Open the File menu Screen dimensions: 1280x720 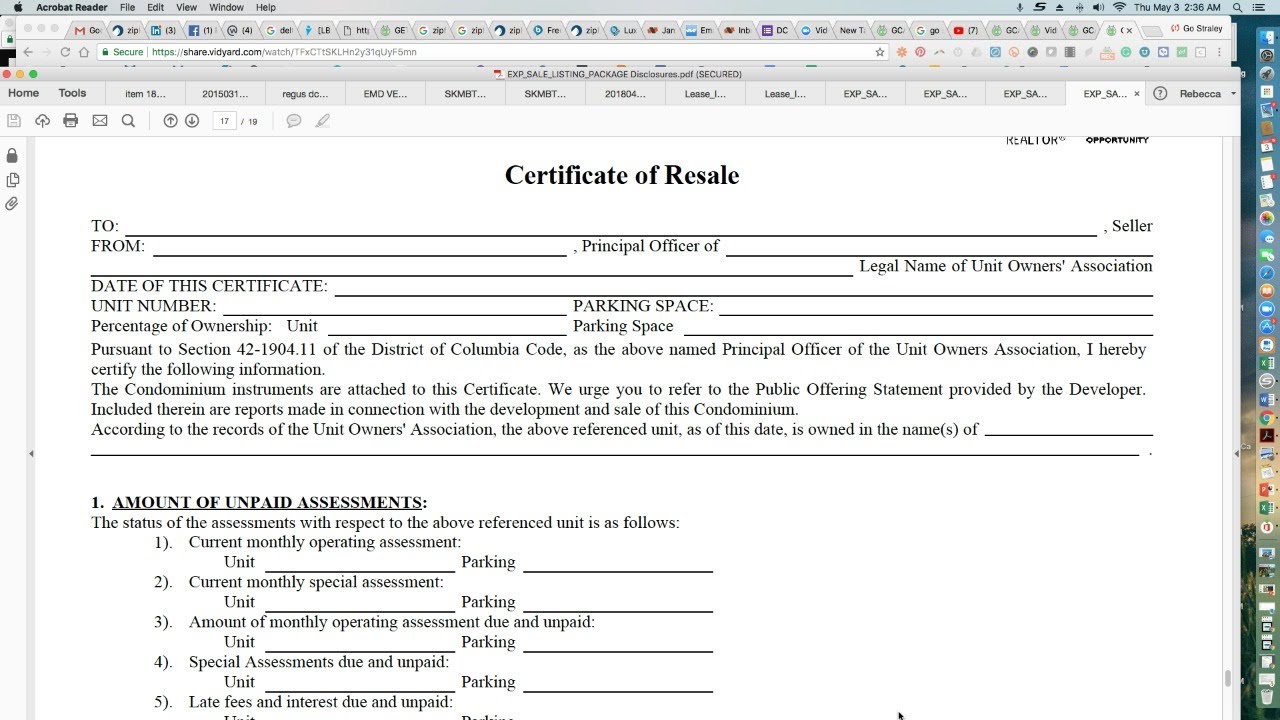coord(127,7)
